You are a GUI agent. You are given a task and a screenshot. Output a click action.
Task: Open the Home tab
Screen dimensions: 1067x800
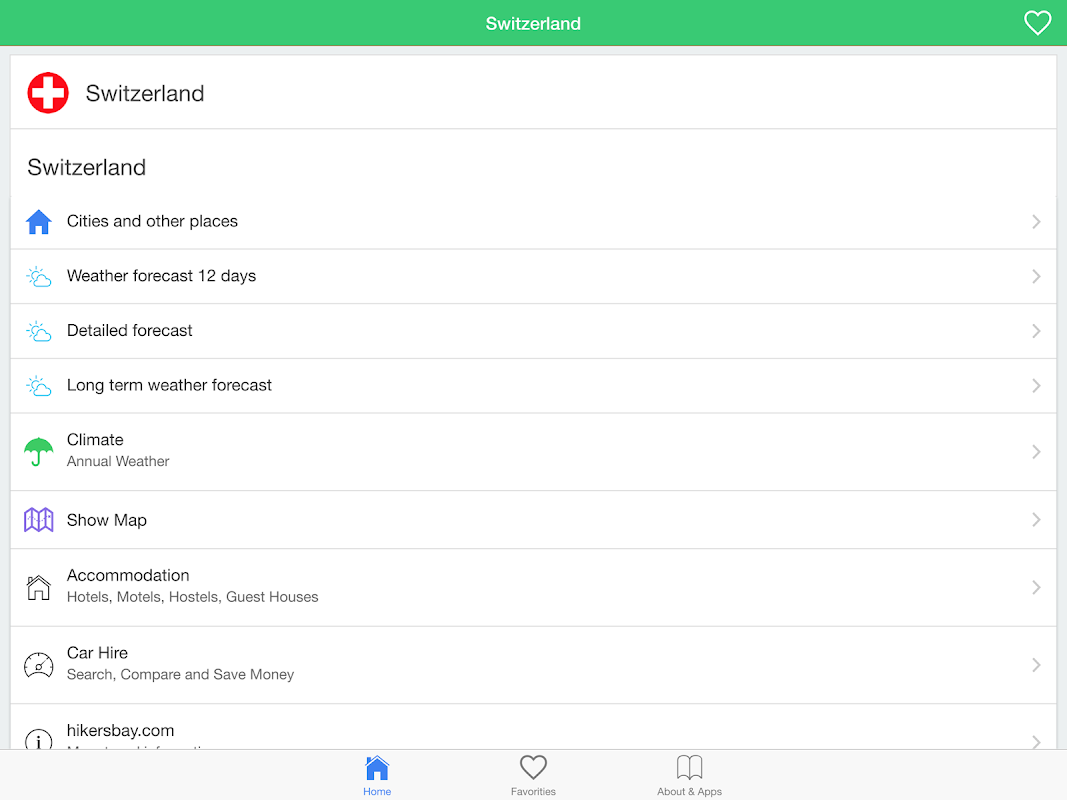pyautogui.click(x=377, y=776)
